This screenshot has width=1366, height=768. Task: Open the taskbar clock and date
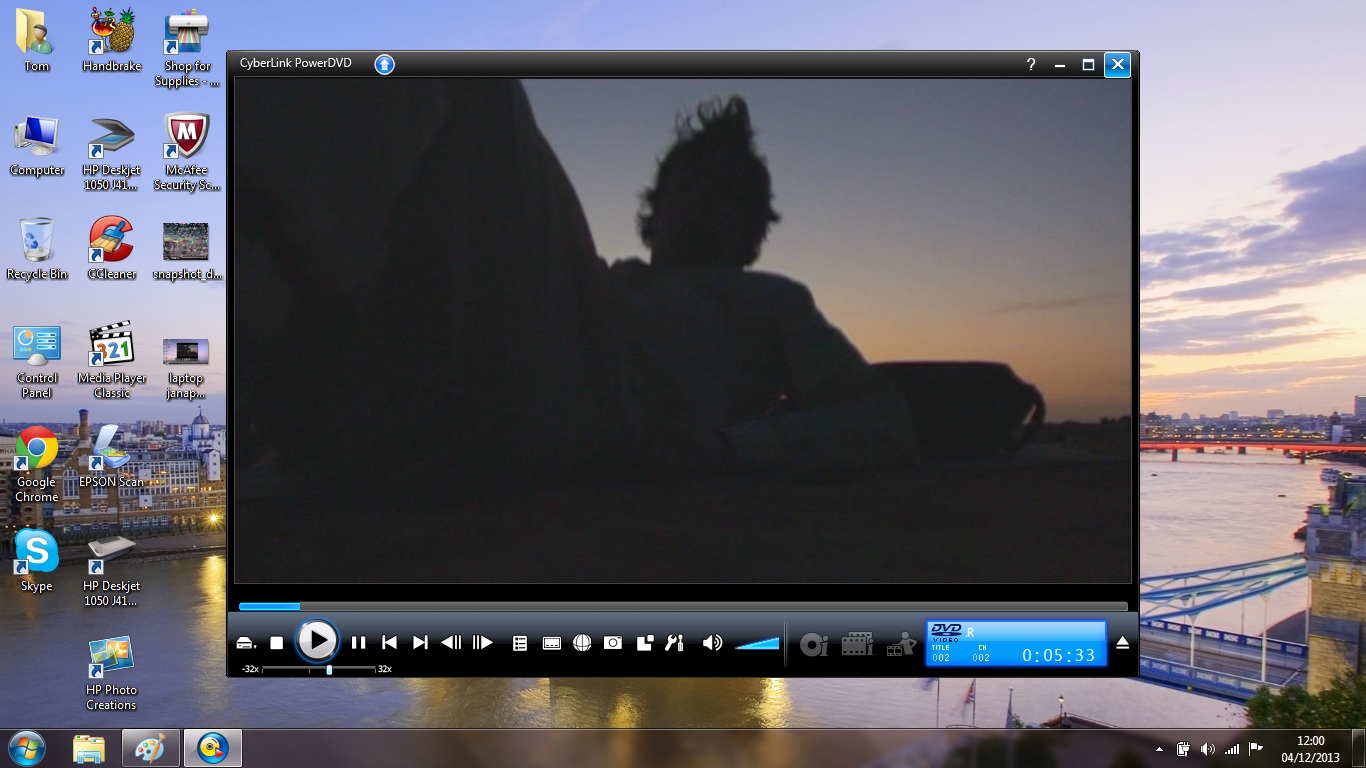point(1310,749)
